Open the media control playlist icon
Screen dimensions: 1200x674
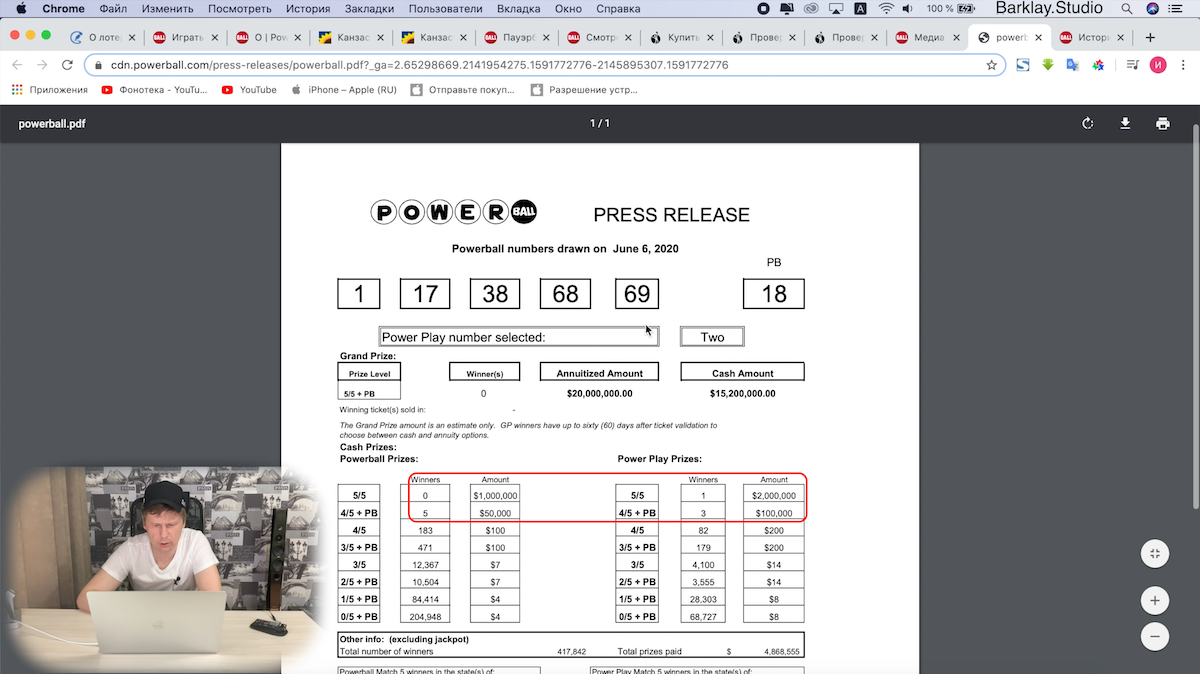coord(1132,65)
